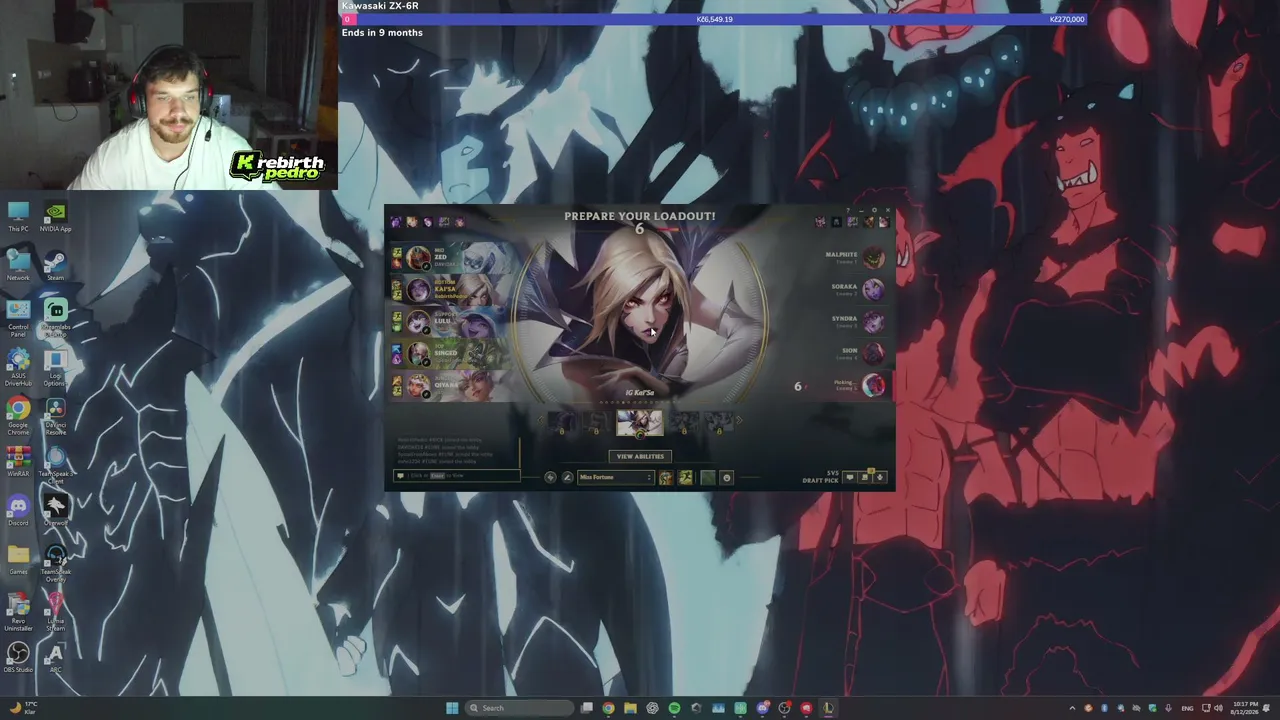The width and height of the screenshot is (1280, 720).
Task: Click the VIEW ABILITIES button
Action: (640, 456)
